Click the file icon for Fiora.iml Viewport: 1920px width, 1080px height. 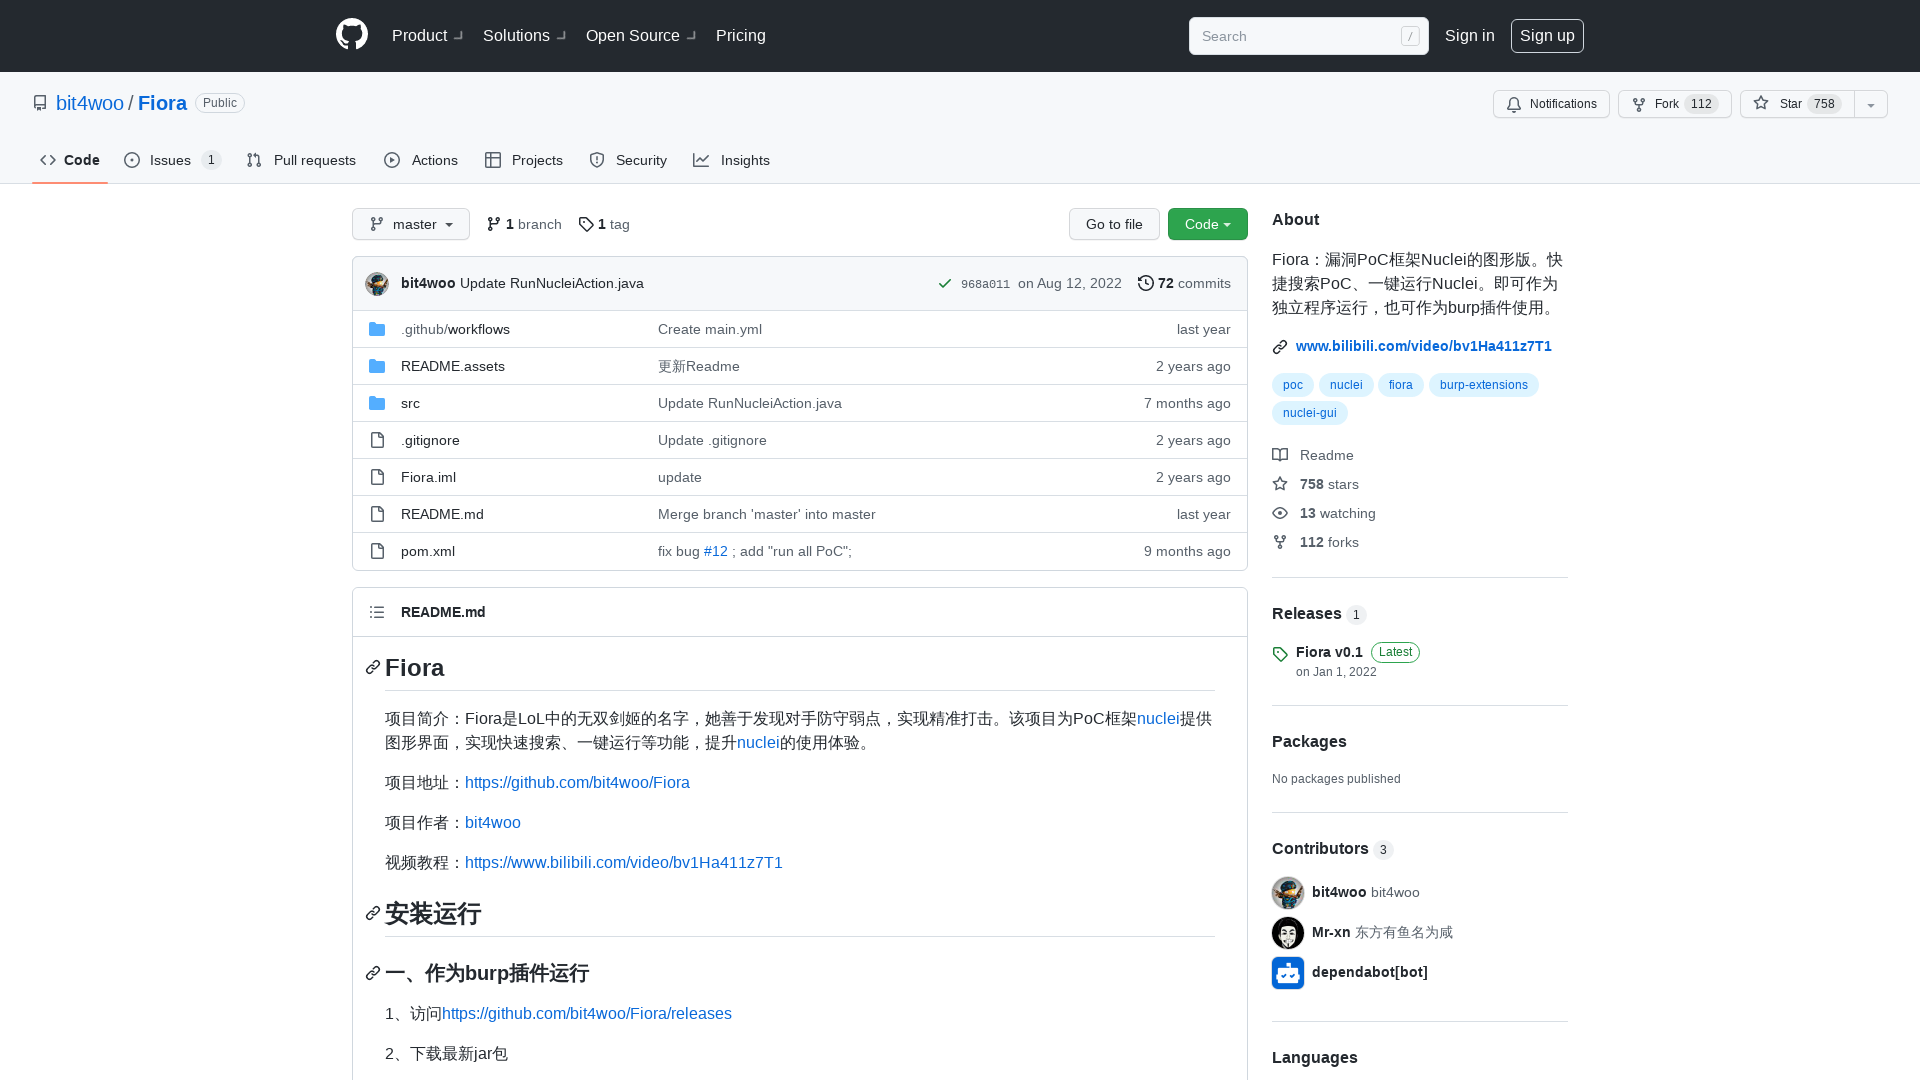tap(377, 477)
